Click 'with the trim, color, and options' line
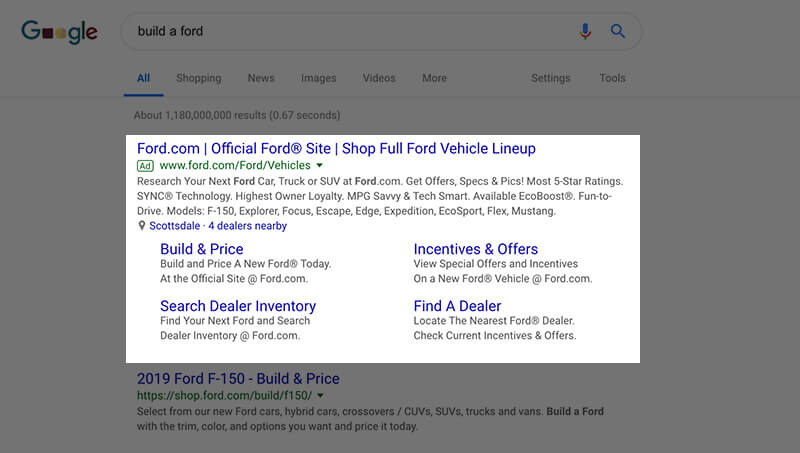 click(x=277, y=426)
